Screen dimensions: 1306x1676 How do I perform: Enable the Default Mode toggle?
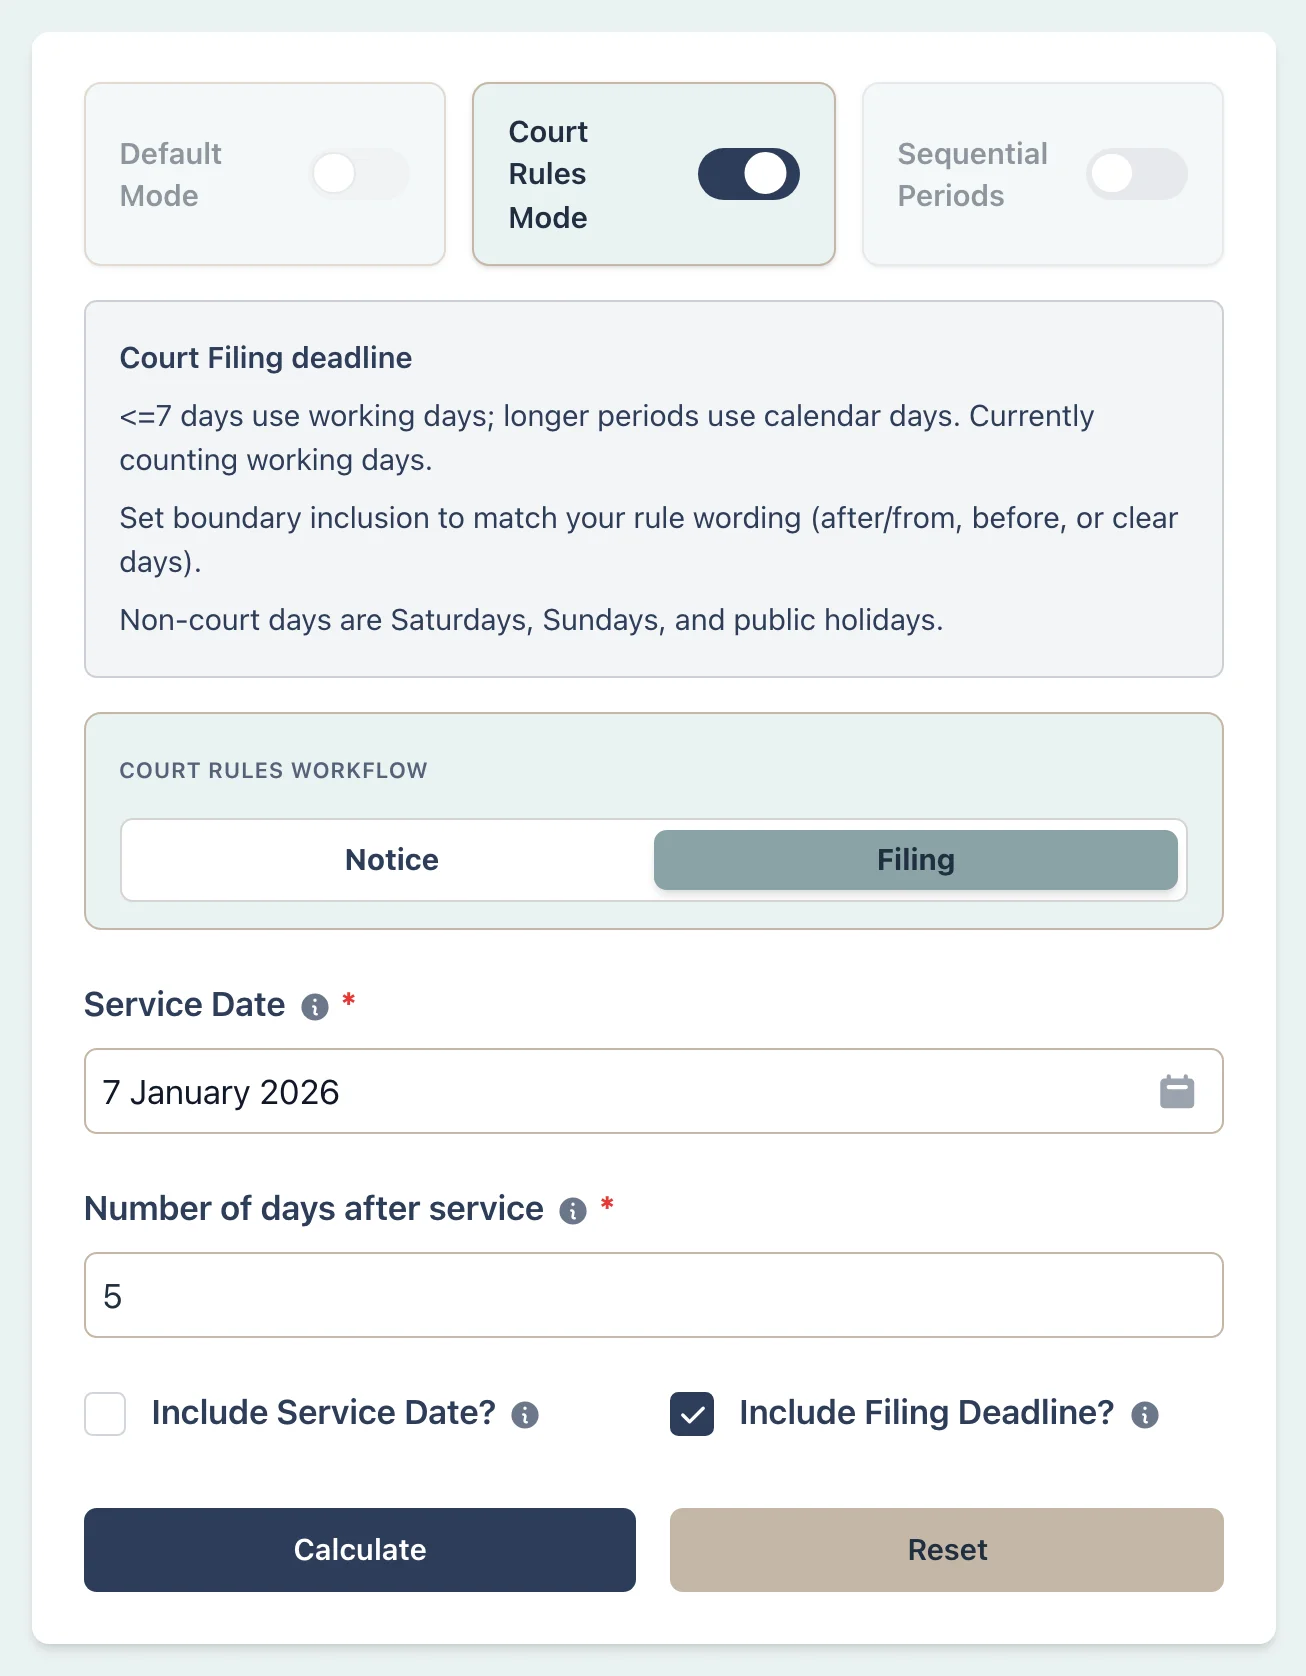point(359,174)
